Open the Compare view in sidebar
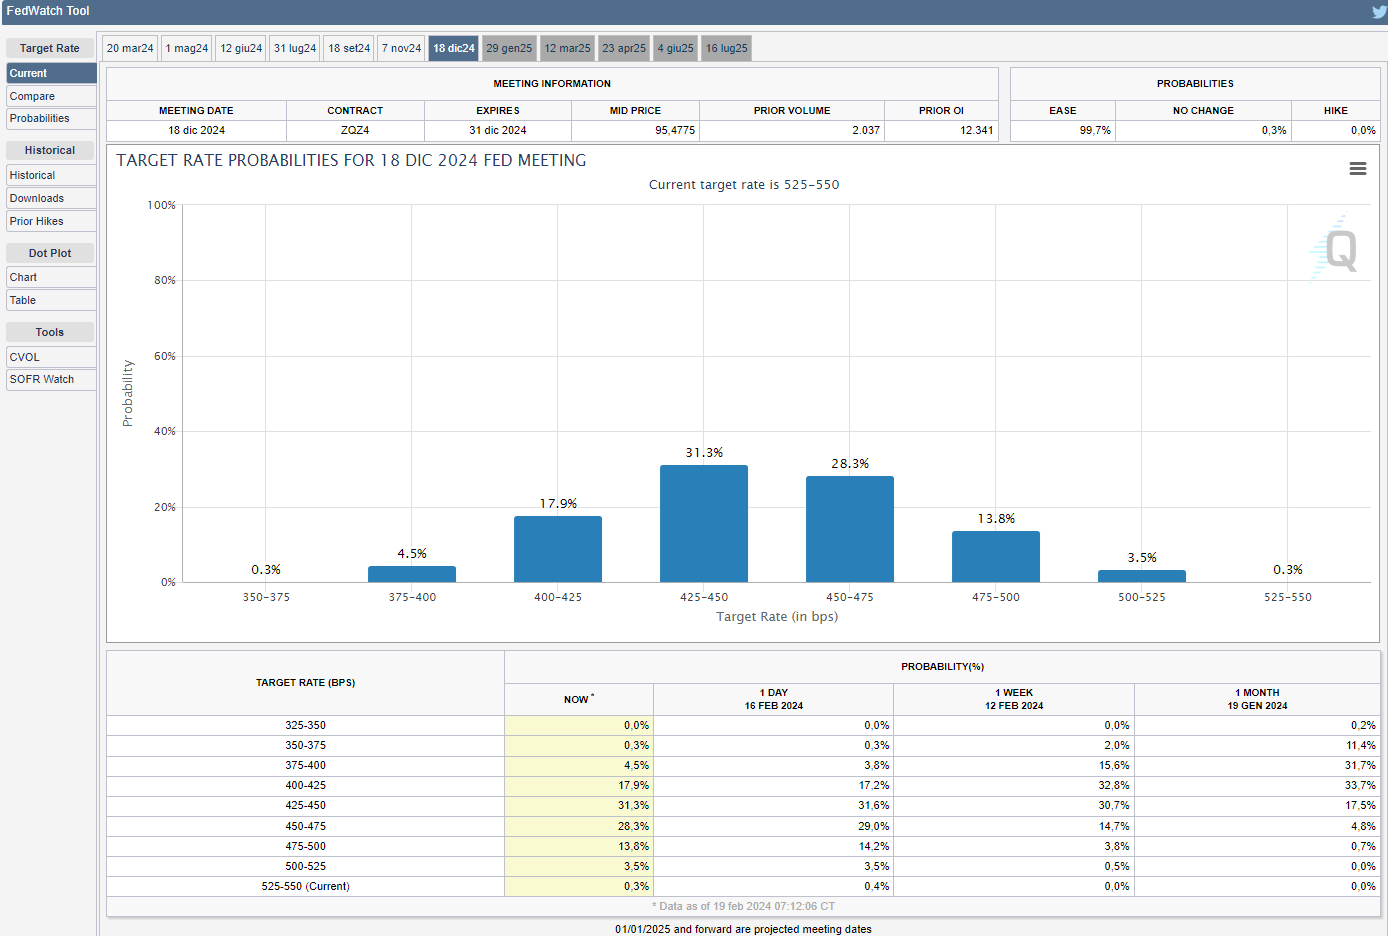1388x936 pixels. [51, 96]
